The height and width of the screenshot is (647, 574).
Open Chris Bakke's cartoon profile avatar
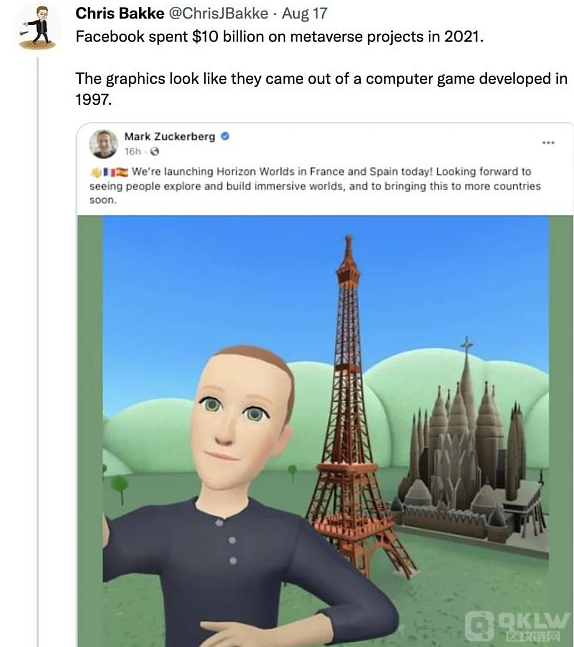[x=38, y=27]
